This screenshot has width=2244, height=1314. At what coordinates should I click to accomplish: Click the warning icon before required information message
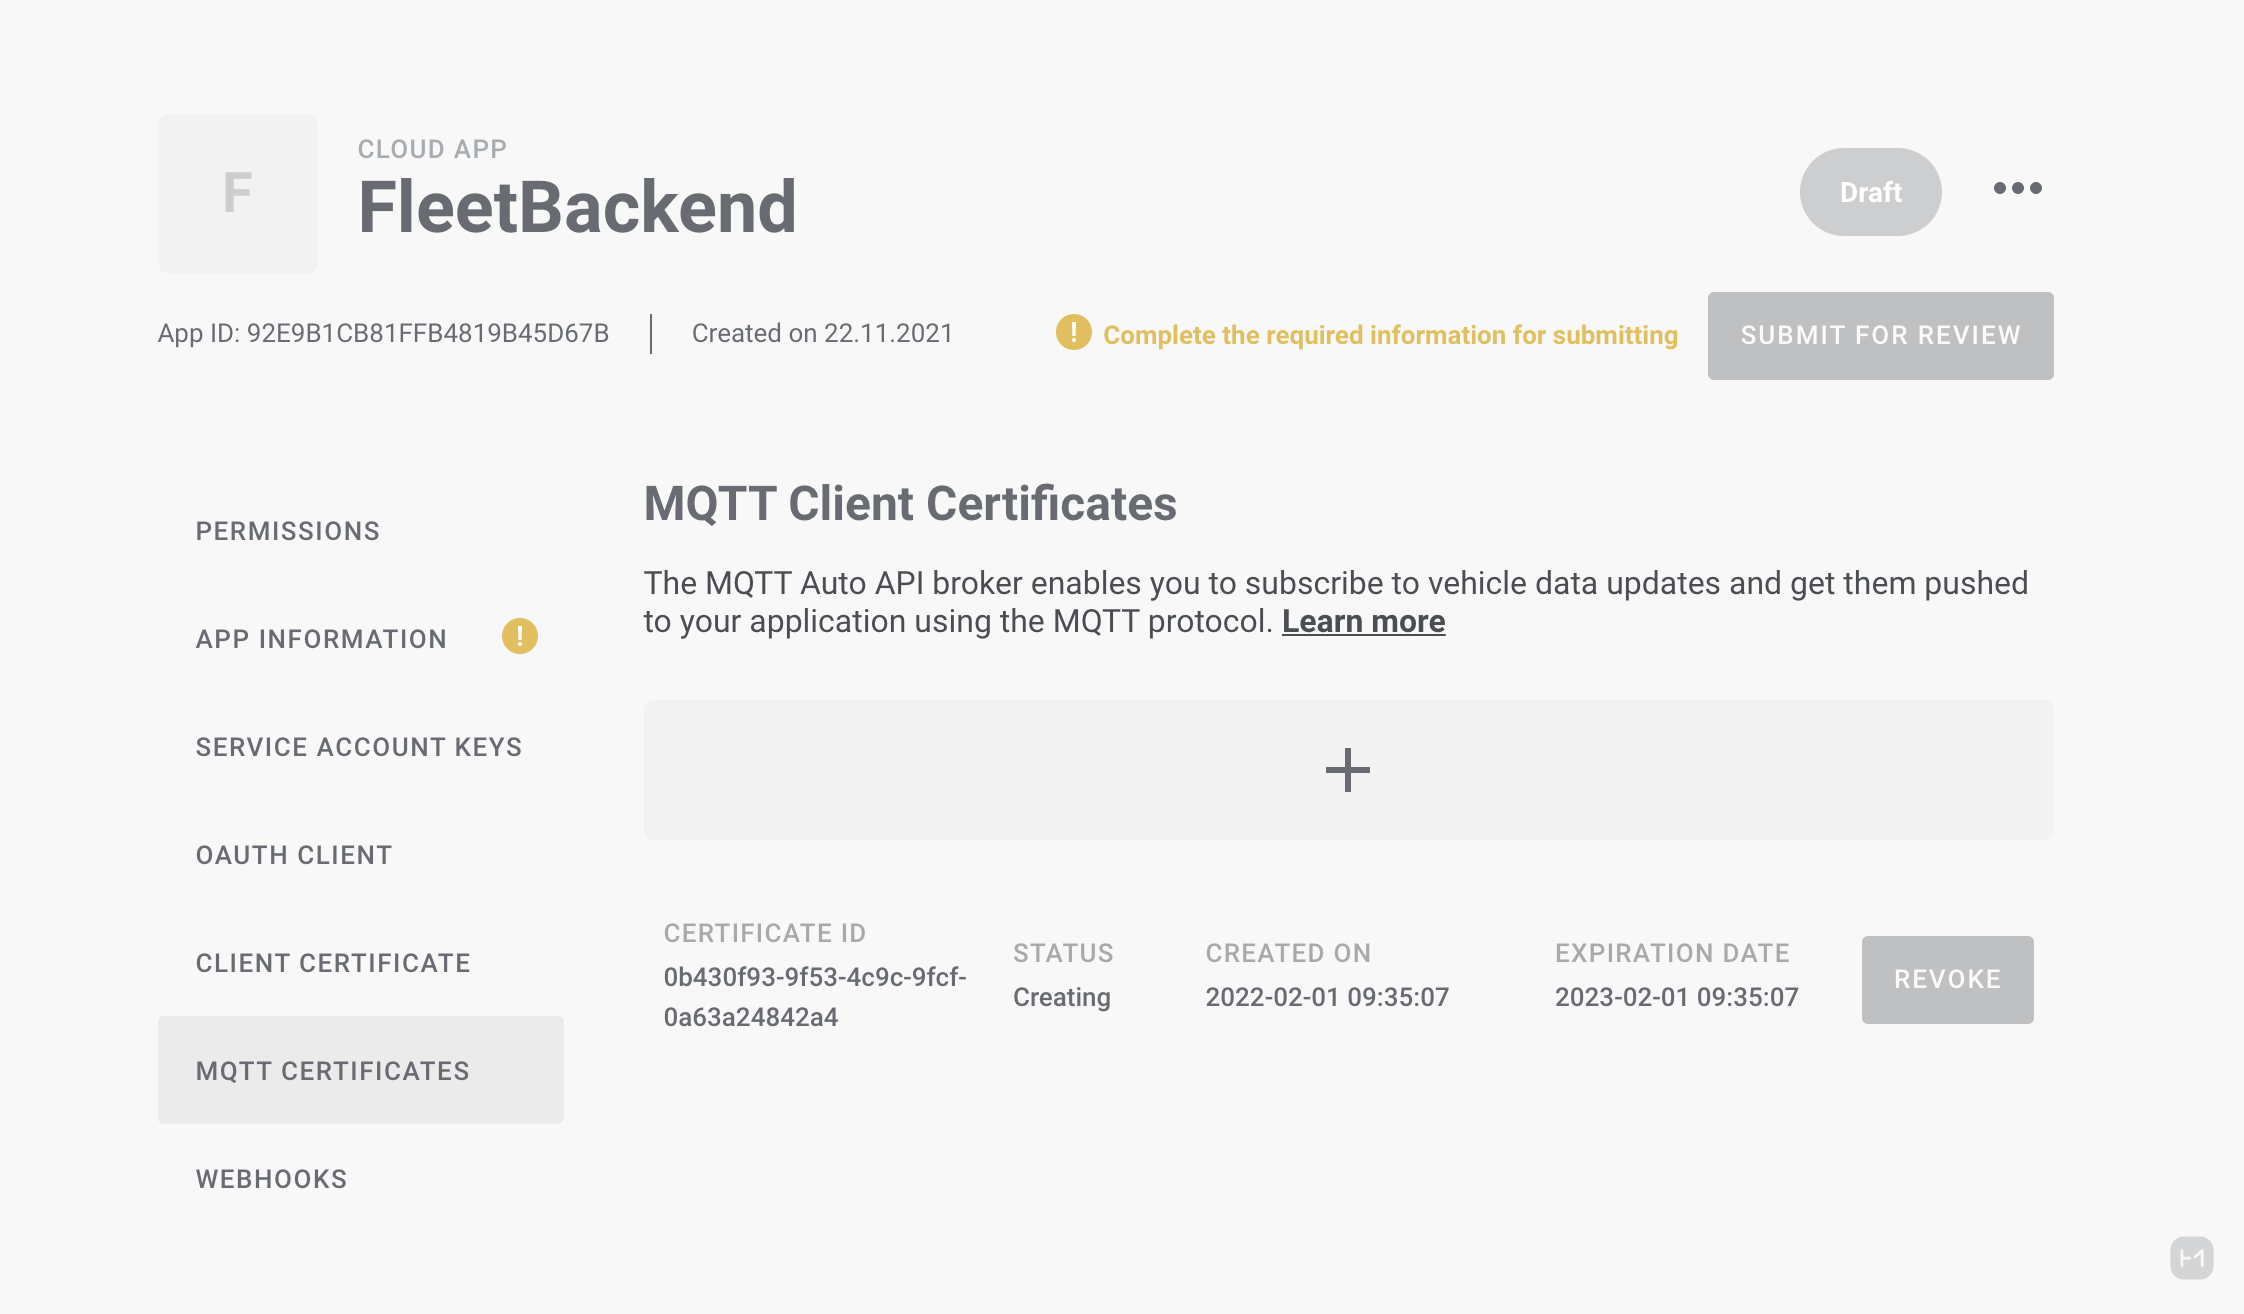[1071, 334]
